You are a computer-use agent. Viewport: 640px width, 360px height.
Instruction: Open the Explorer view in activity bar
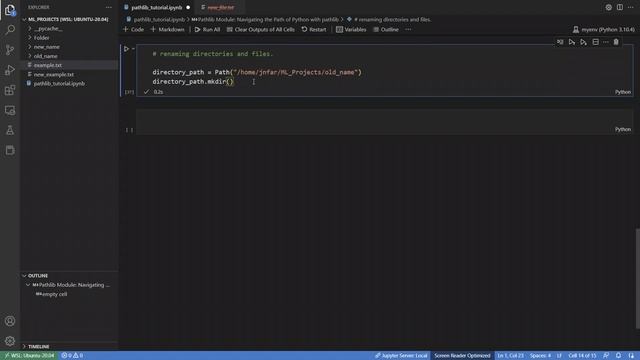(10, 10)
